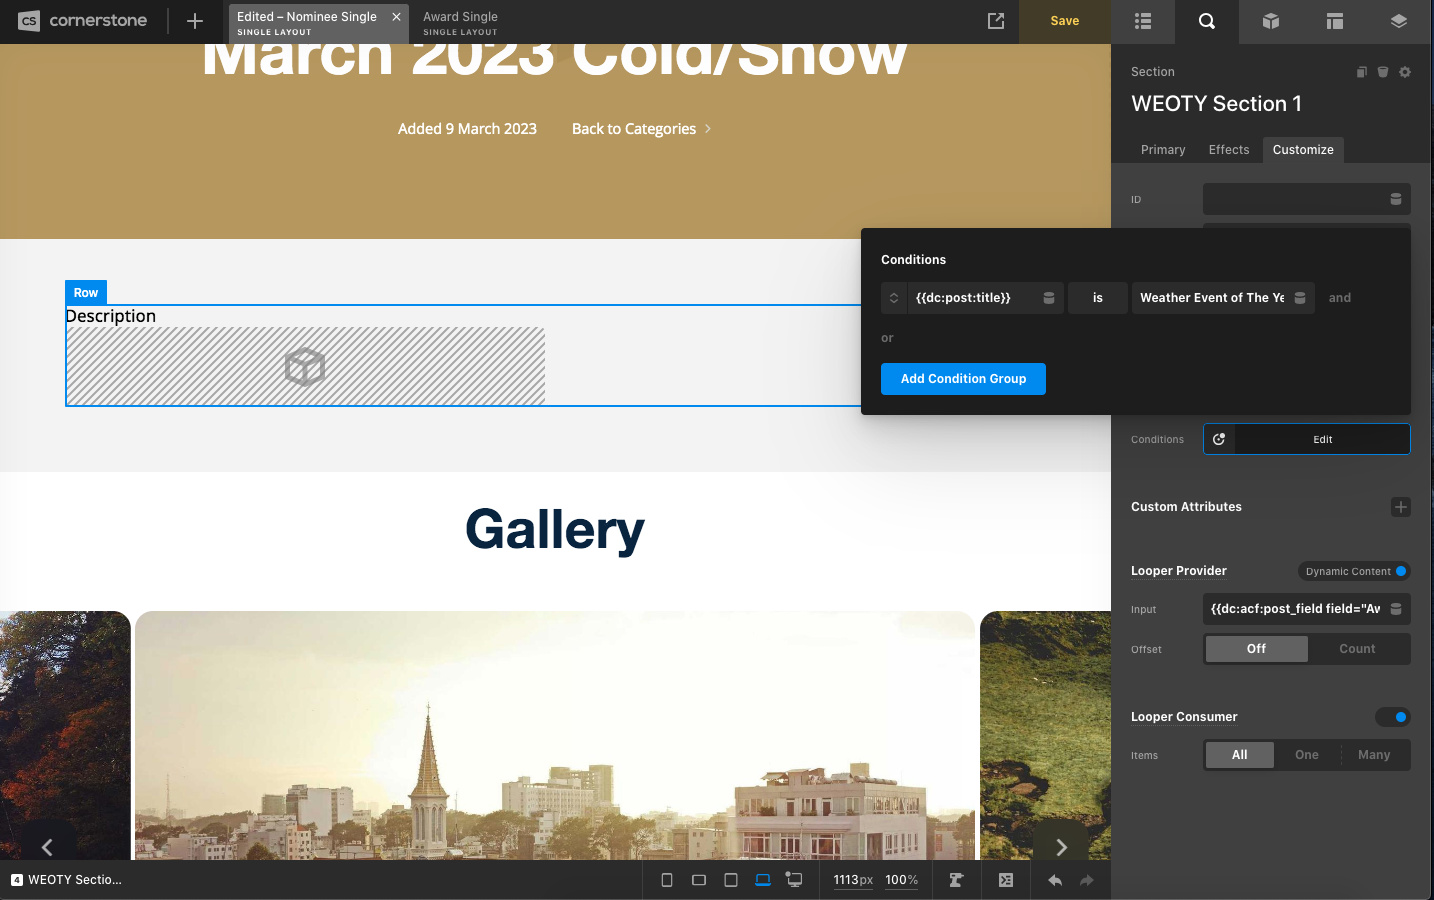Open the outline list panel icon
Image resolution: width=1434 pixels, height=900 pixels.
coord(1143,21)
